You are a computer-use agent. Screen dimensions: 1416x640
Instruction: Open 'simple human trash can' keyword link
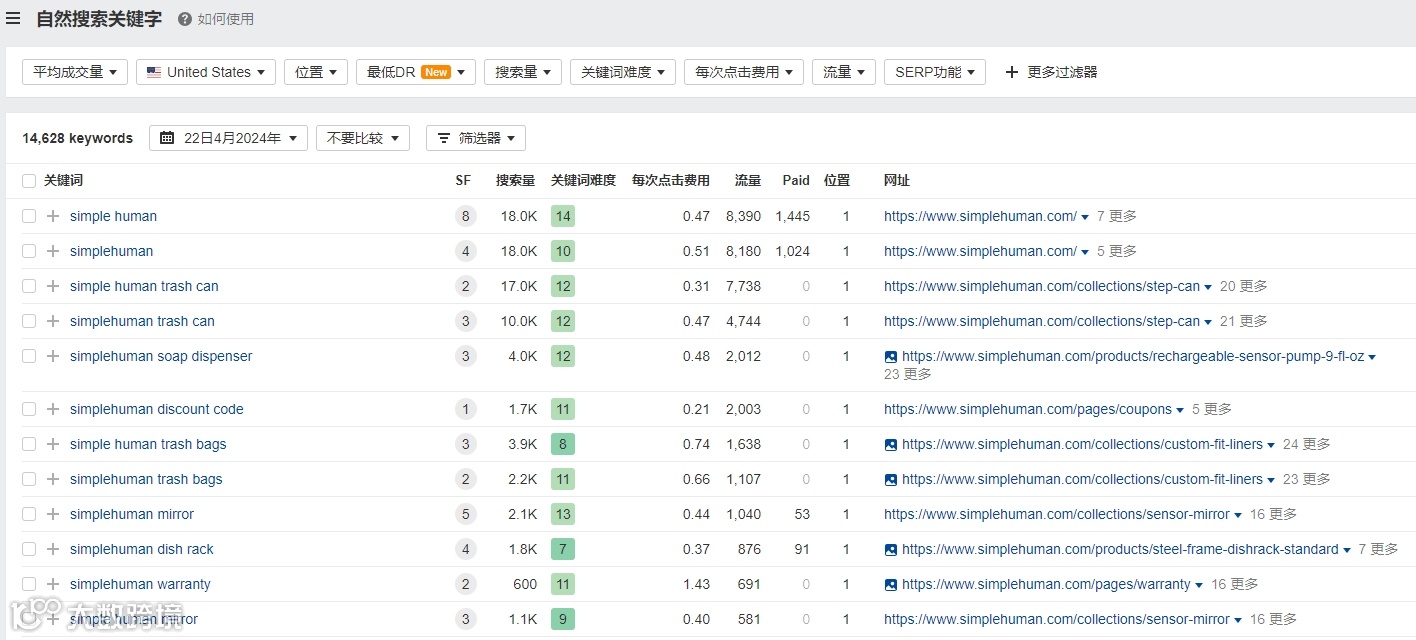click(144, 286)
